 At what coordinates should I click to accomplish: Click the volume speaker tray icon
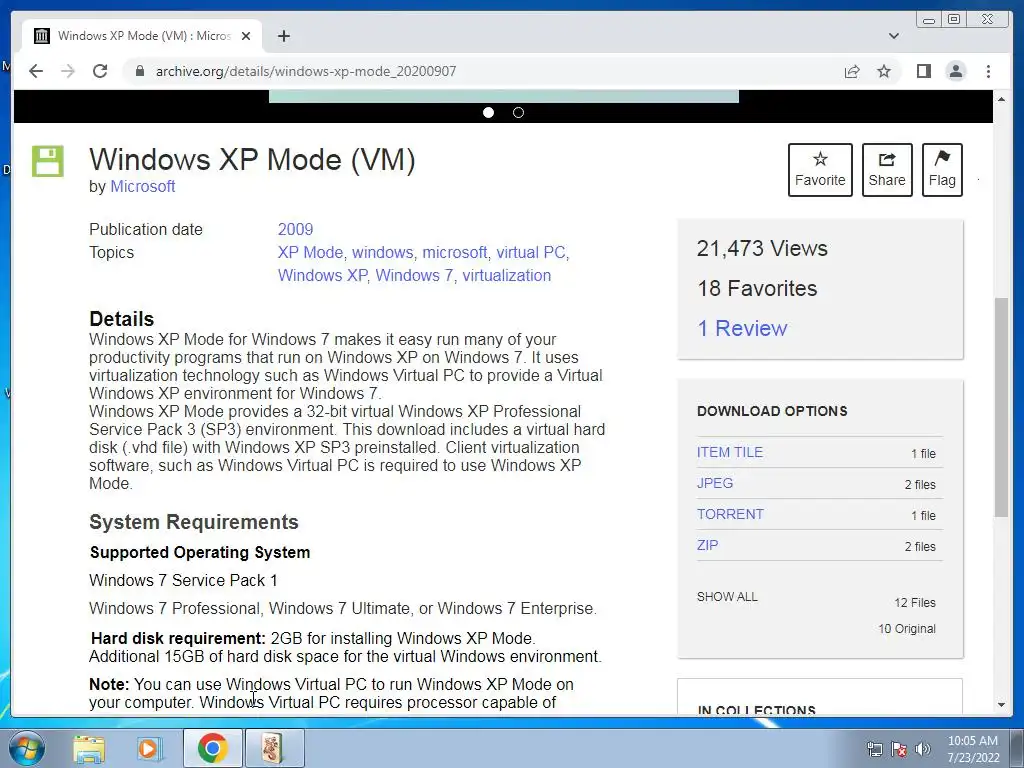[x=923, y=749]
